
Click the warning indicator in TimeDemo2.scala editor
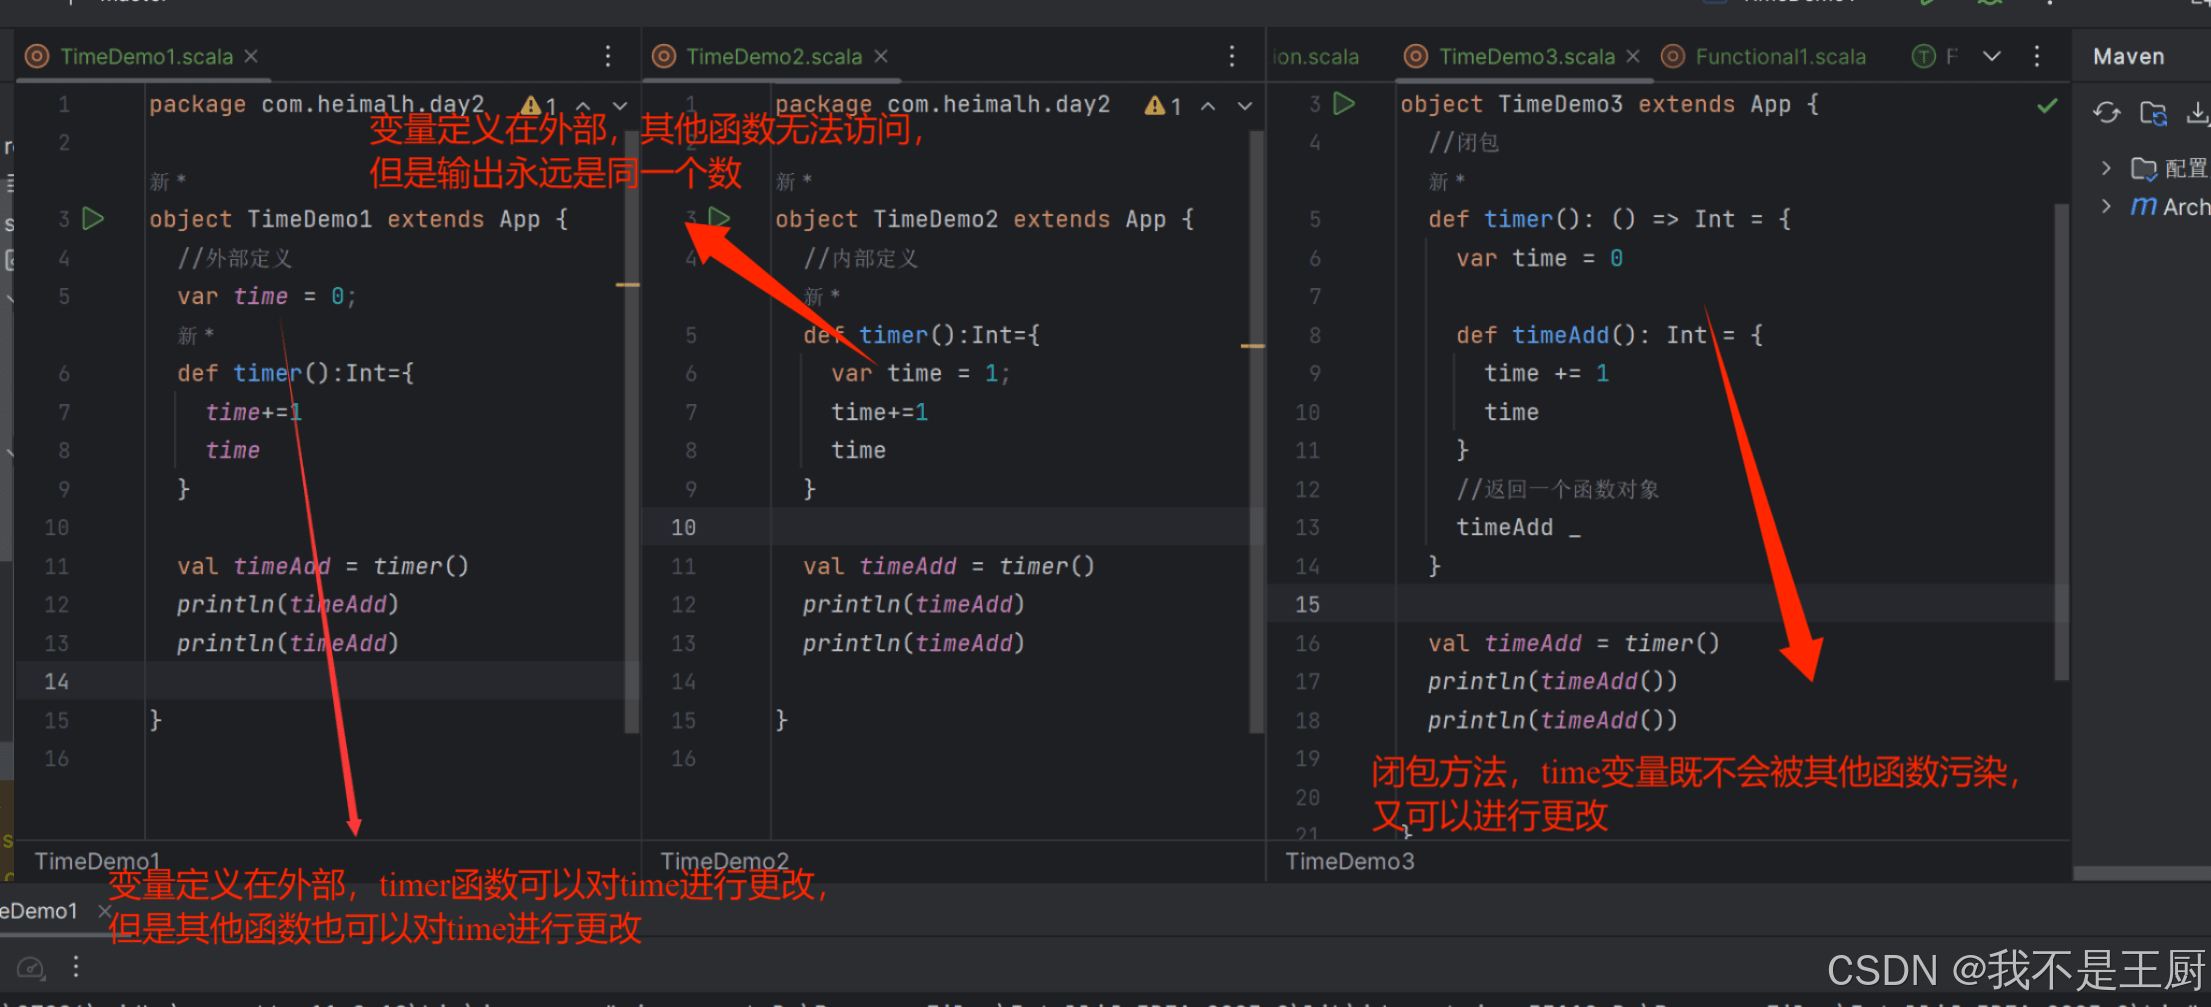click(1164, 105)
